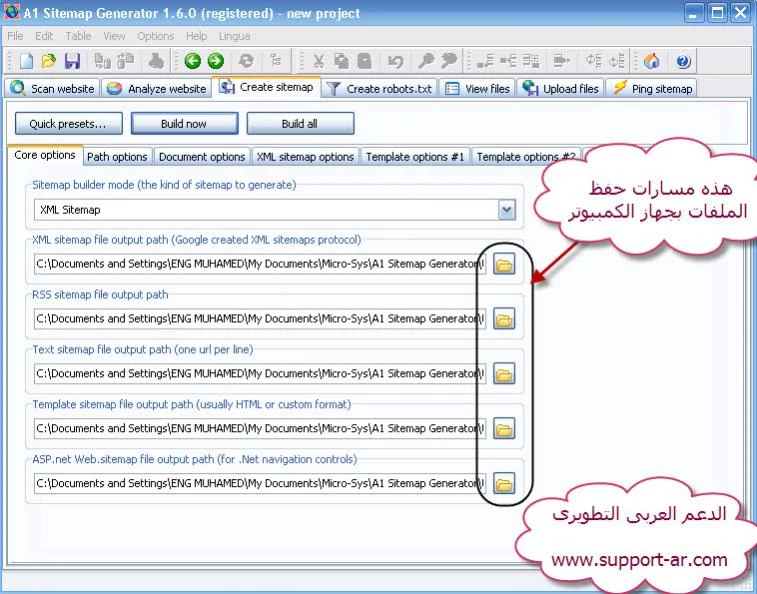Open the Options menu

click(156, 36)
